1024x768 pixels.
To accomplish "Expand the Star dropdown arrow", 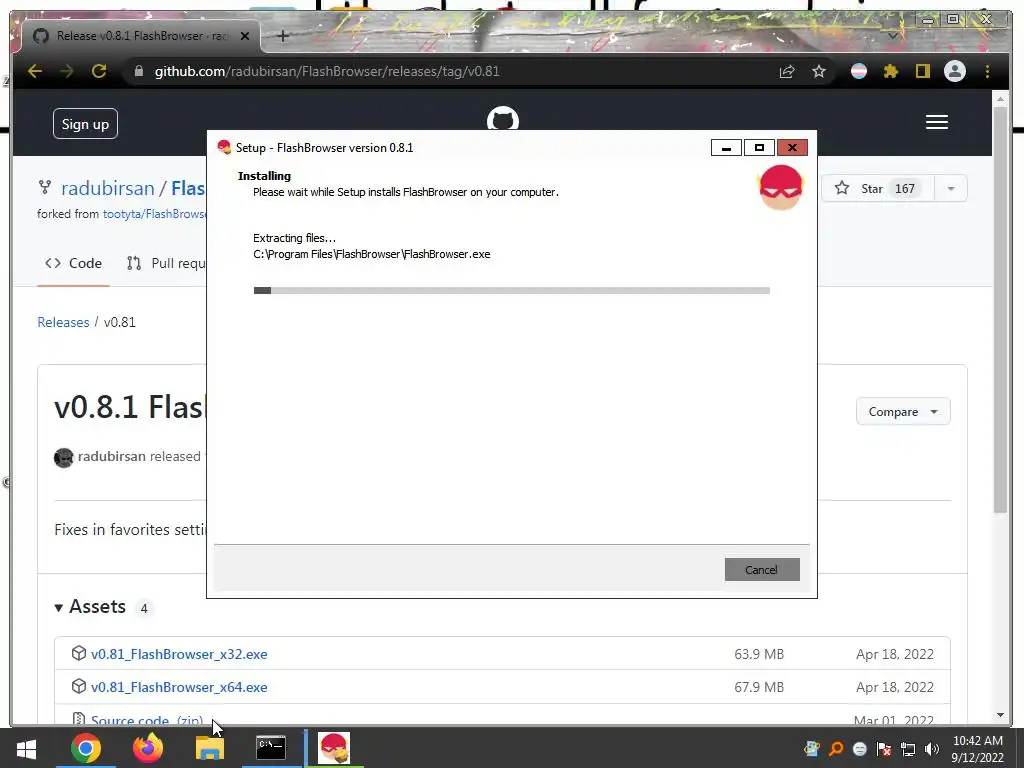I will coord(951,189).
